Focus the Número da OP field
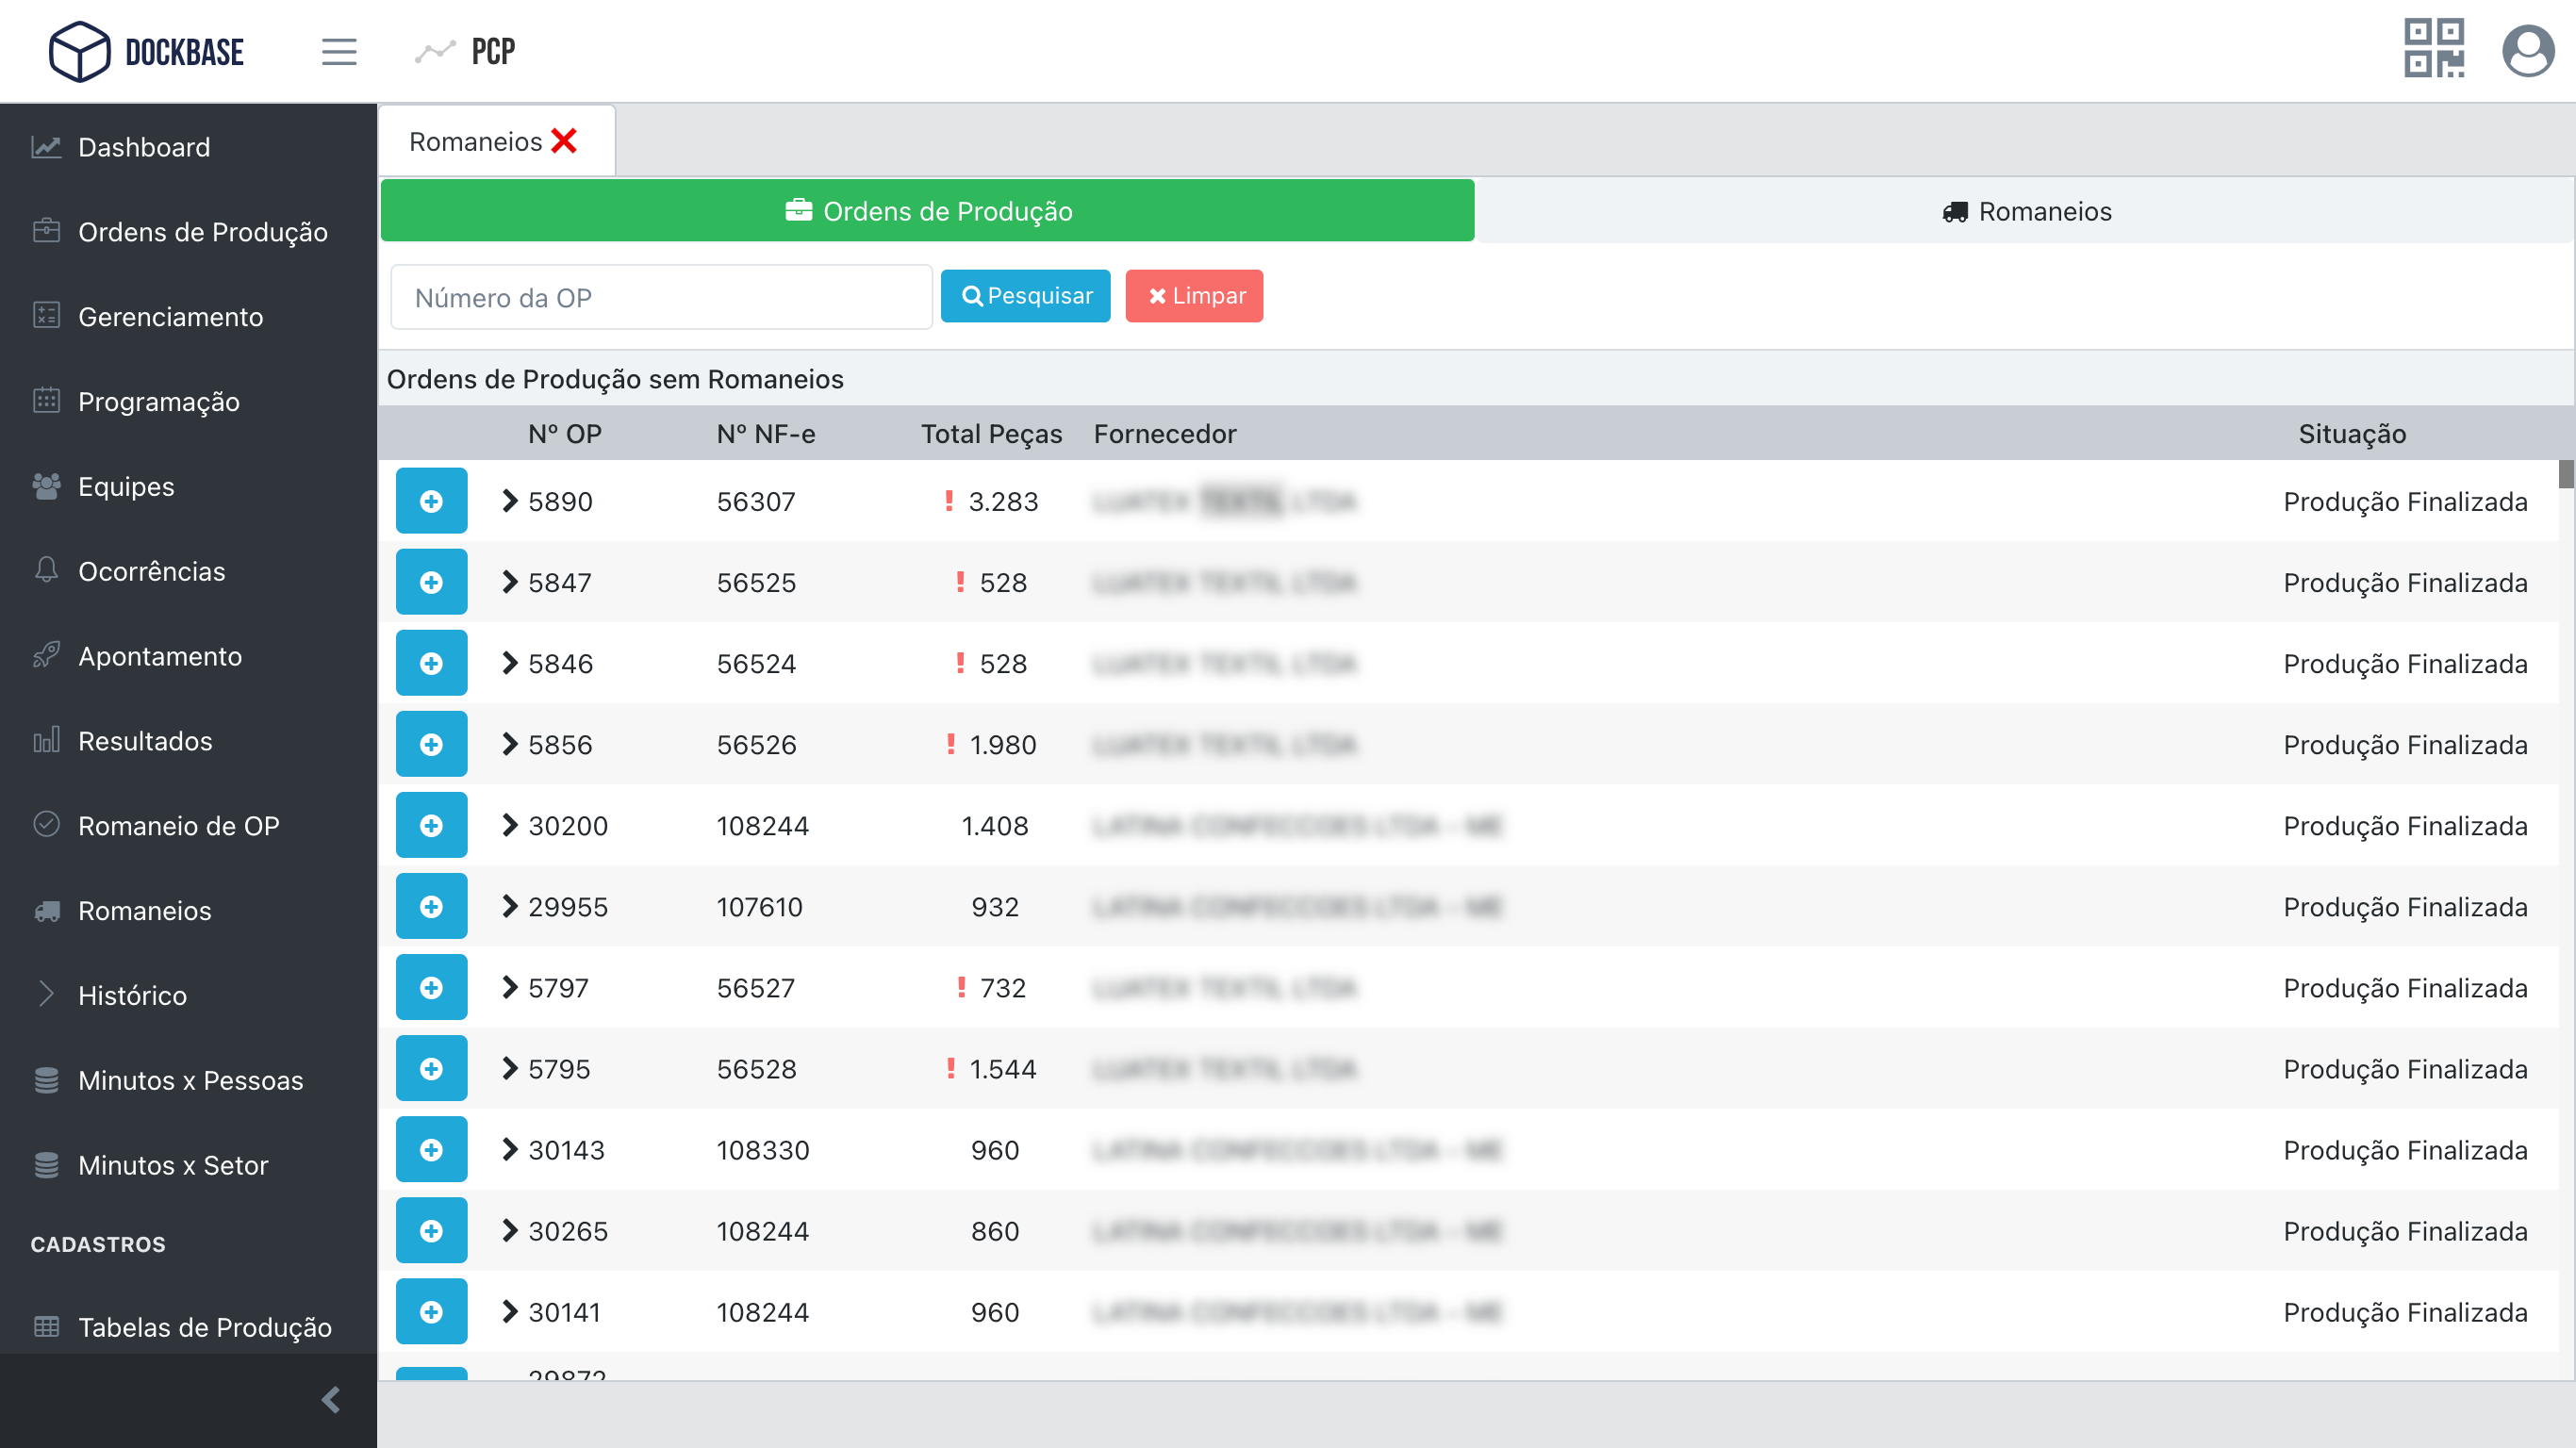Image resolution: width=2576 pixels, height=1448 pixels. click(x=661, y=298)
